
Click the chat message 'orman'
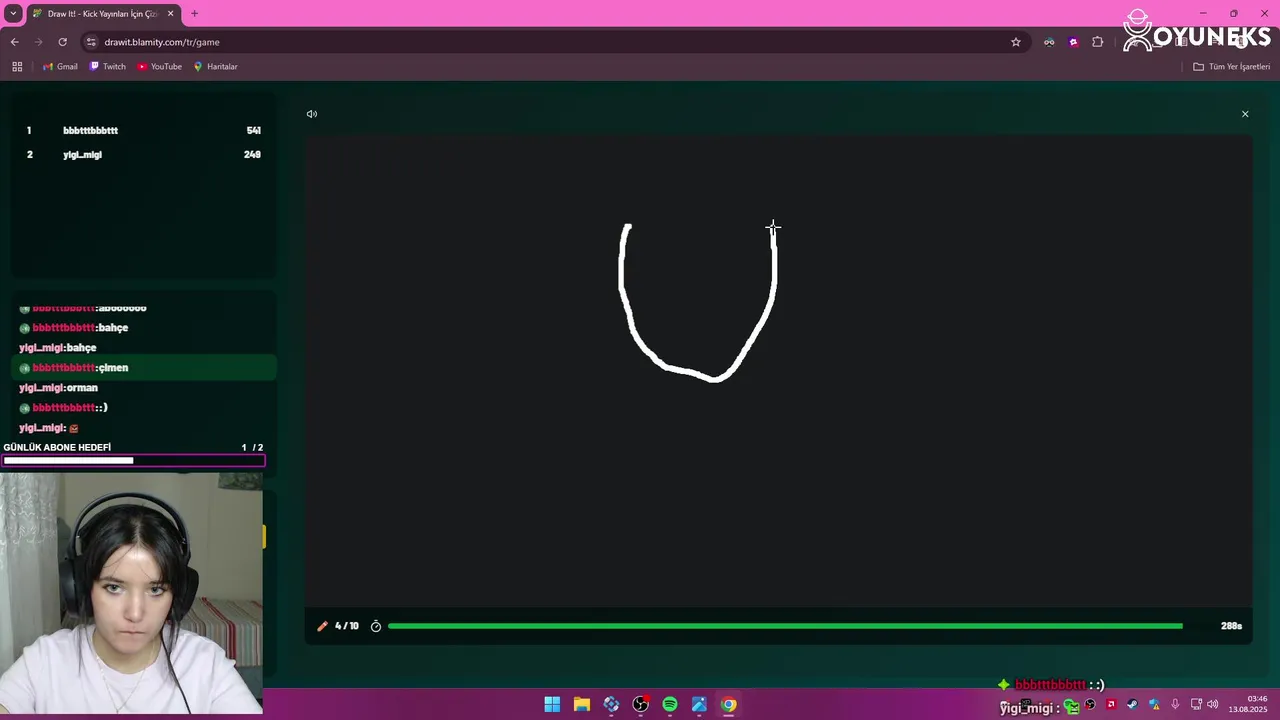(82, 388)
